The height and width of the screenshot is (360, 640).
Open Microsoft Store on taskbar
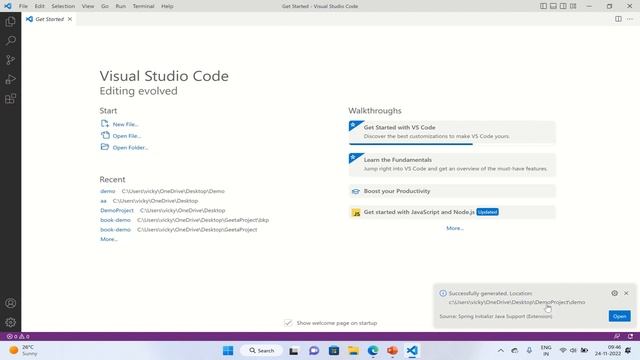pyautogui.click(x=333, y=351)
